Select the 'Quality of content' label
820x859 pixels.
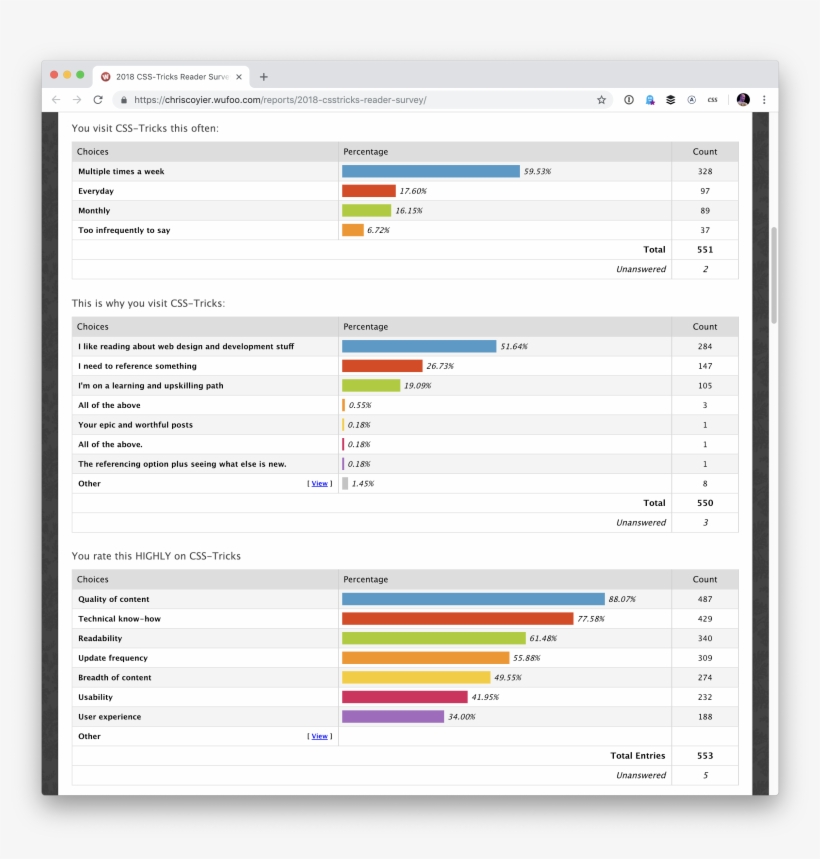coord(113,599)
